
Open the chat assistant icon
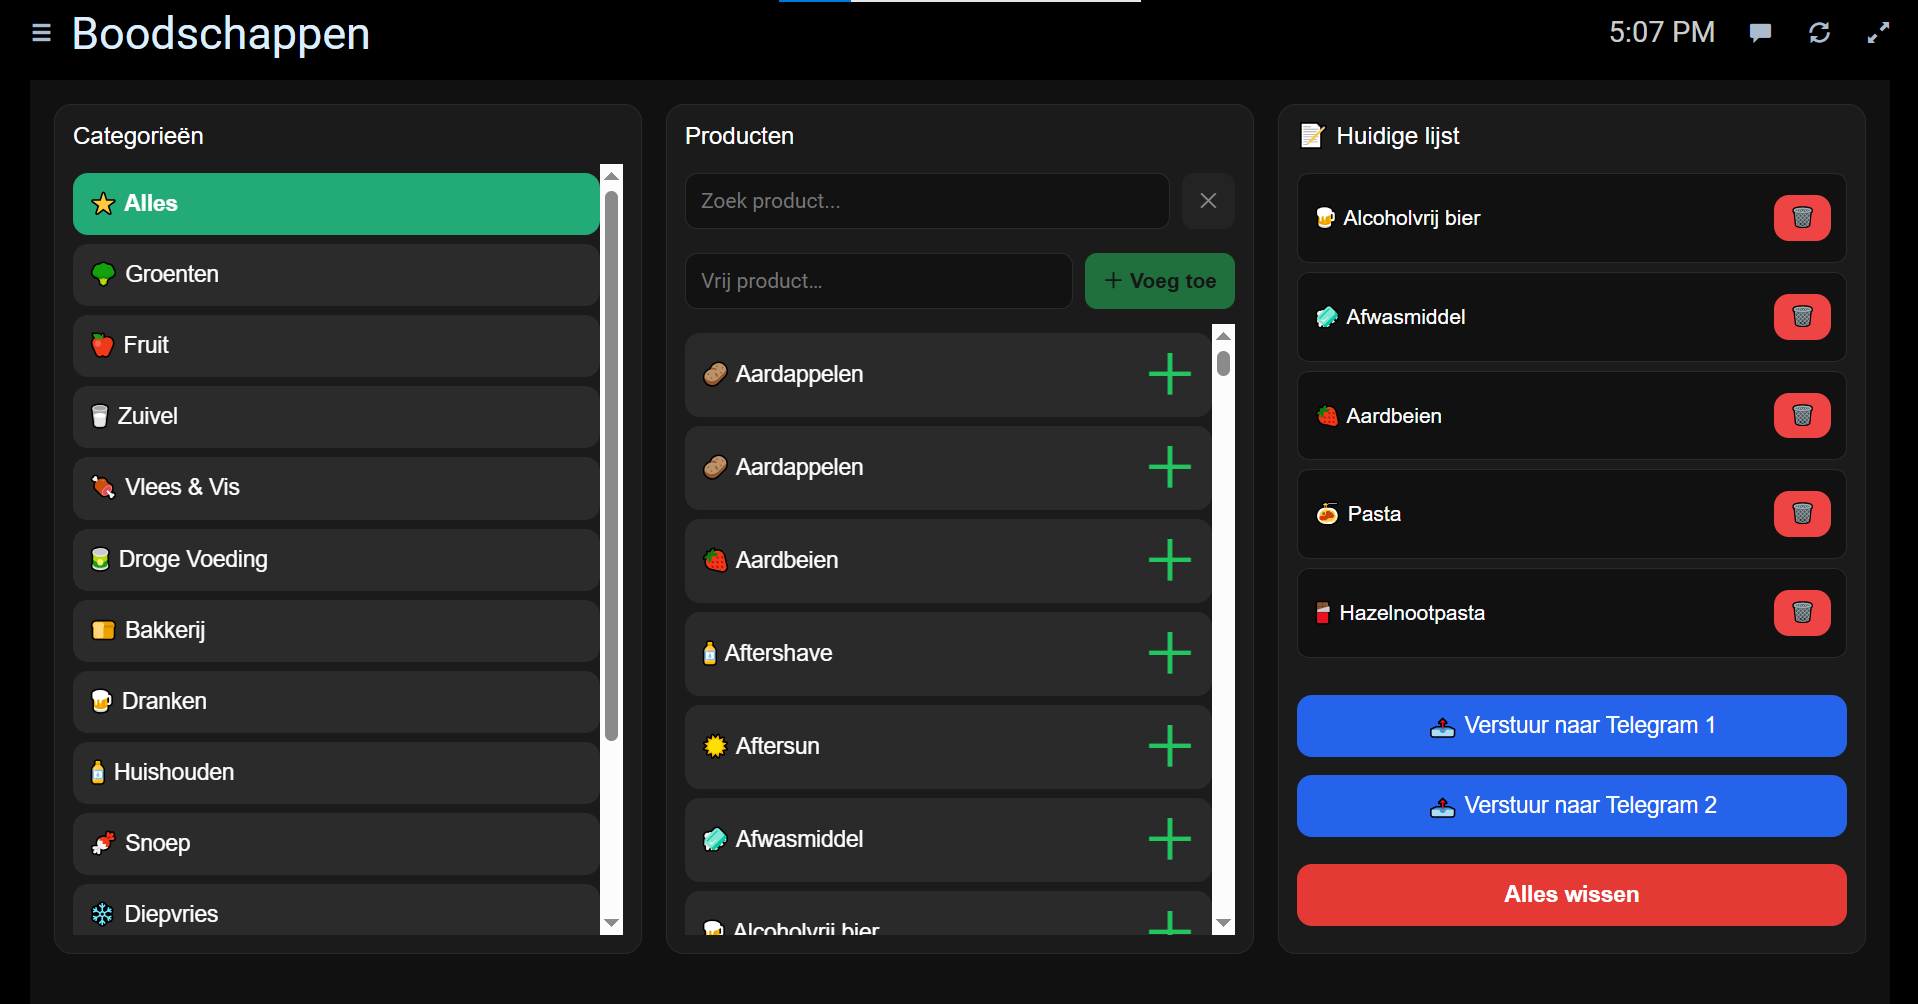click(1760, 33)
